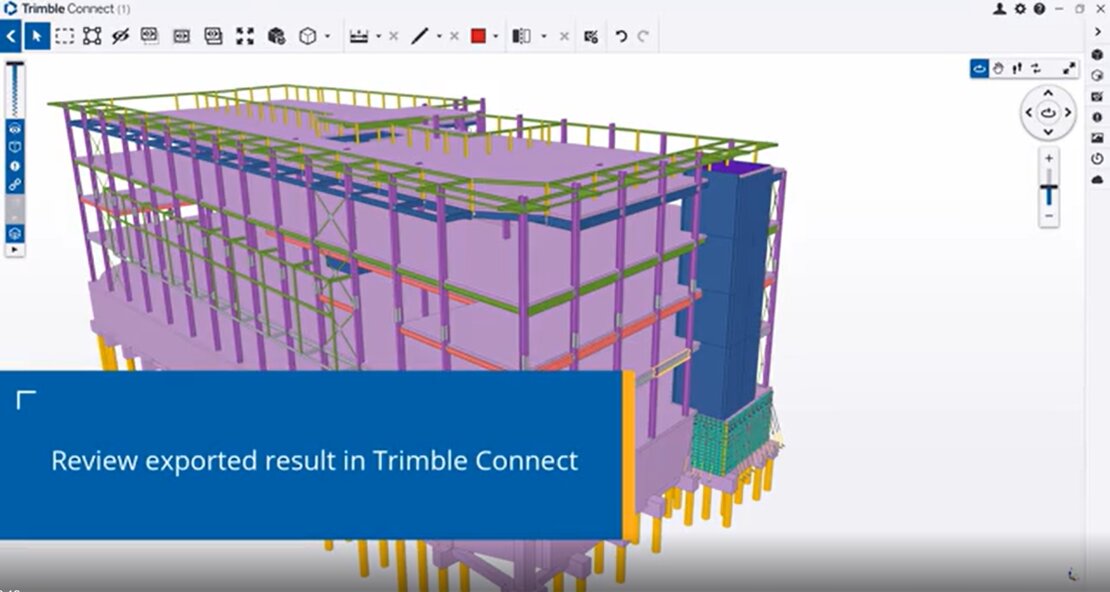
Task: Open the second right sidebar panel icon
Action: tap(1097, 75)
